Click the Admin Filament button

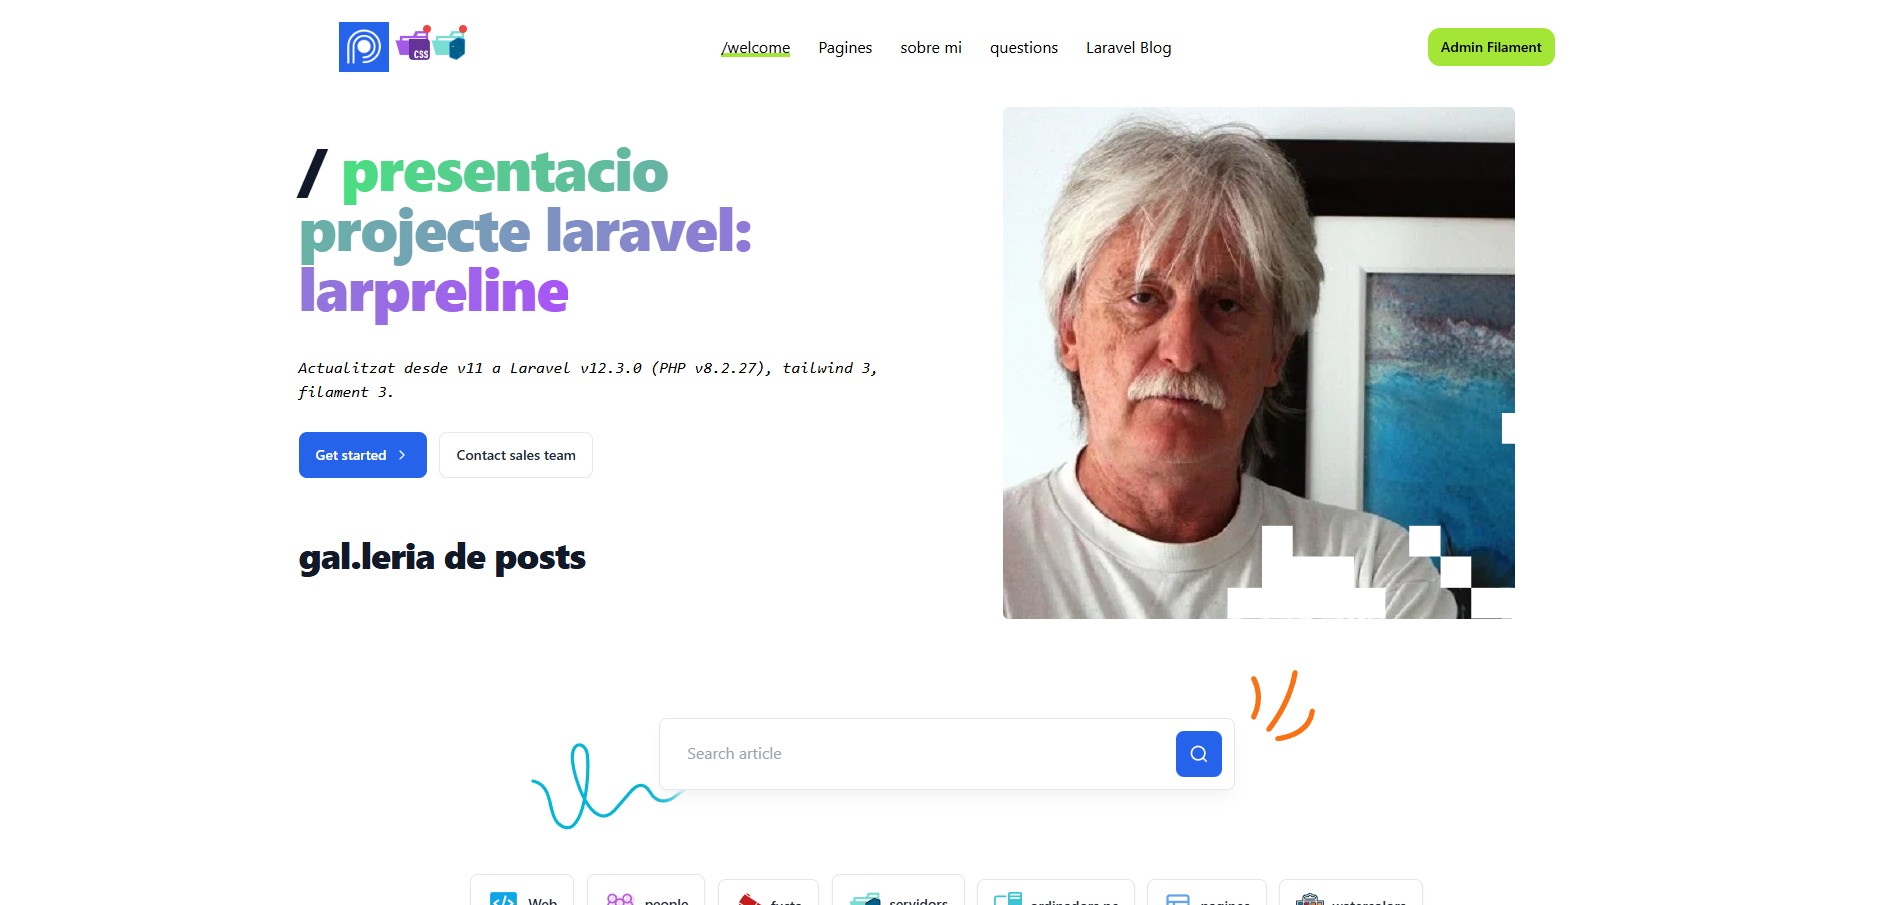[1491, 47]
